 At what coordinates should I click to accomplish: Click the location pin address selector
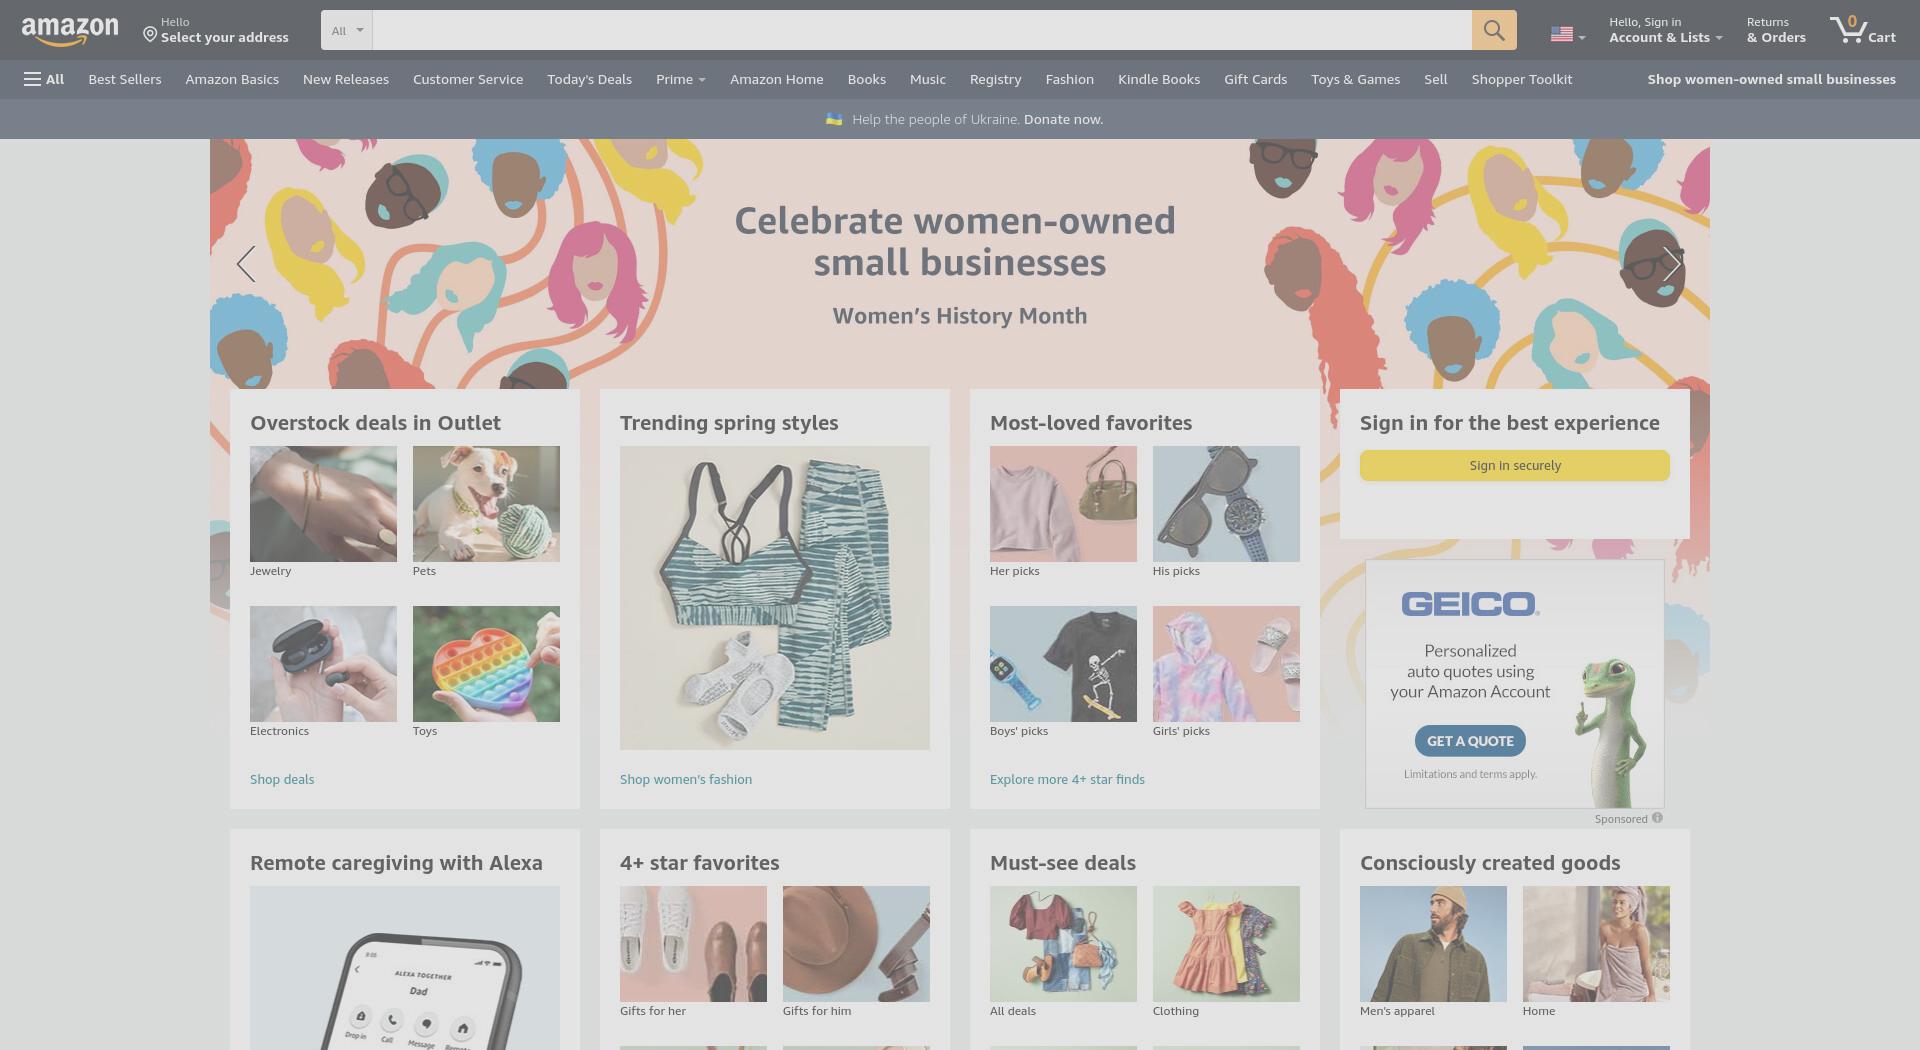coord(216,30)
